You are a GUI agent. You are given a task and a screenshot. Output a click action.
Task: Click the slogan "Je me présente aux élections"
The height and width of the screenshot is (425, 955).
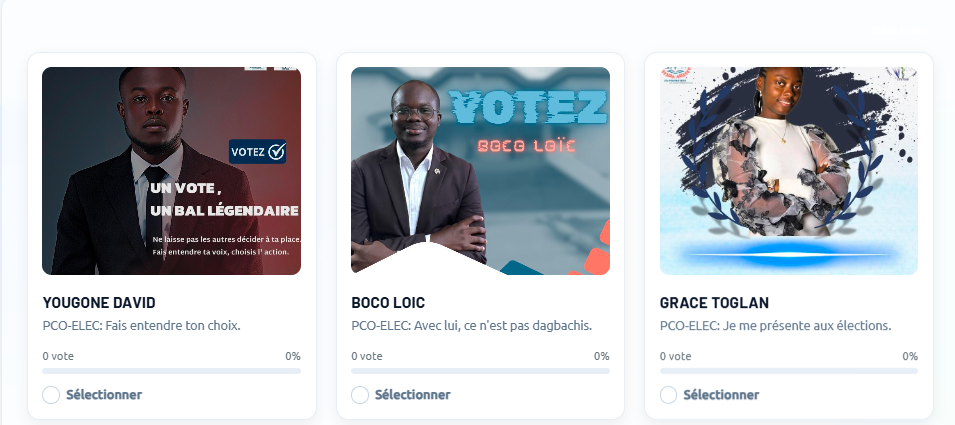point(807,326)
